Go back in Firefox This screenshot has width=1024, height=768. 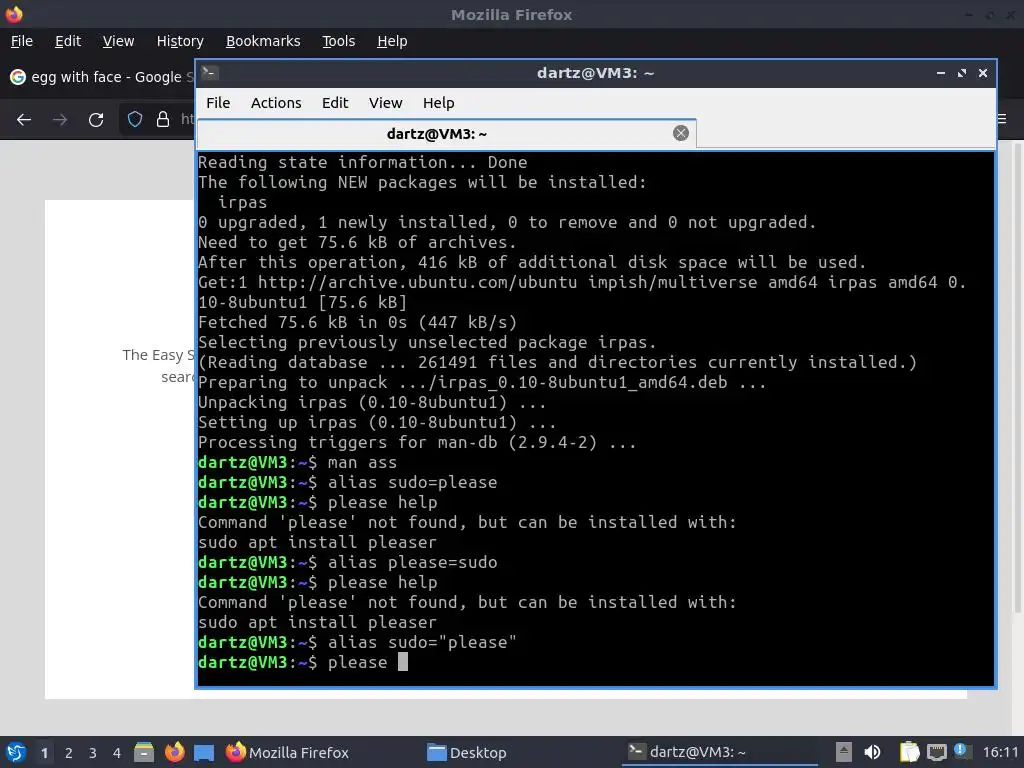coord(24,120)
